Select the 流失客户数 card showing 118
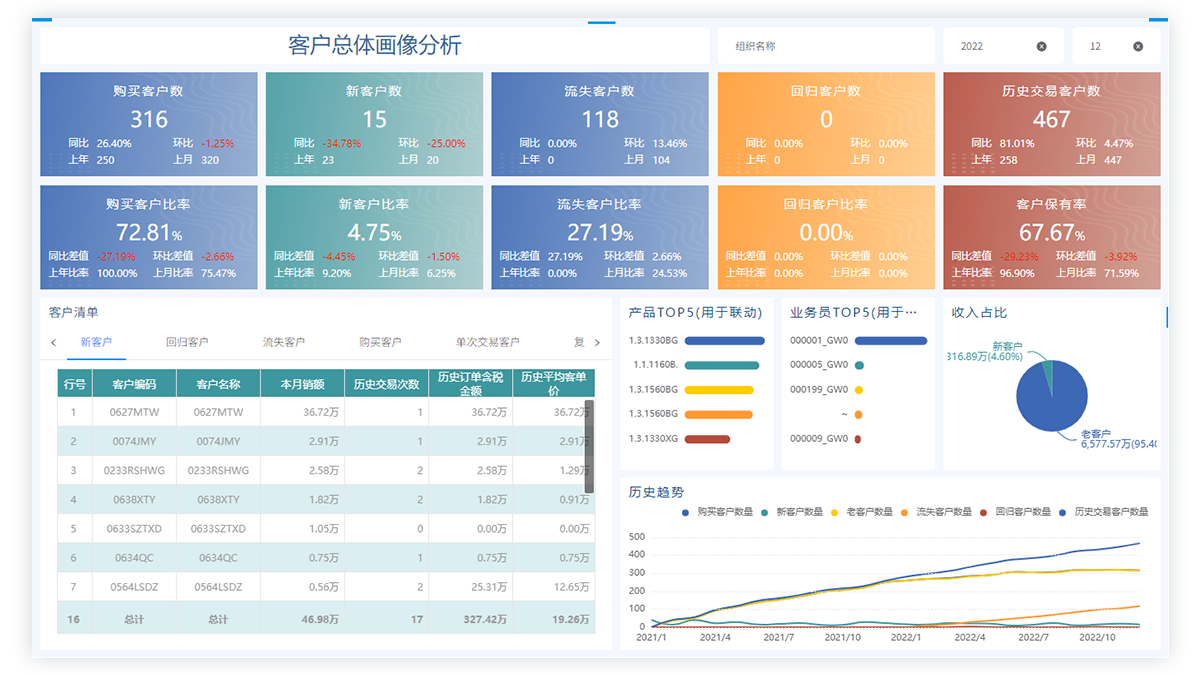This screenshot has width=1200, height=675. (600, 124)
